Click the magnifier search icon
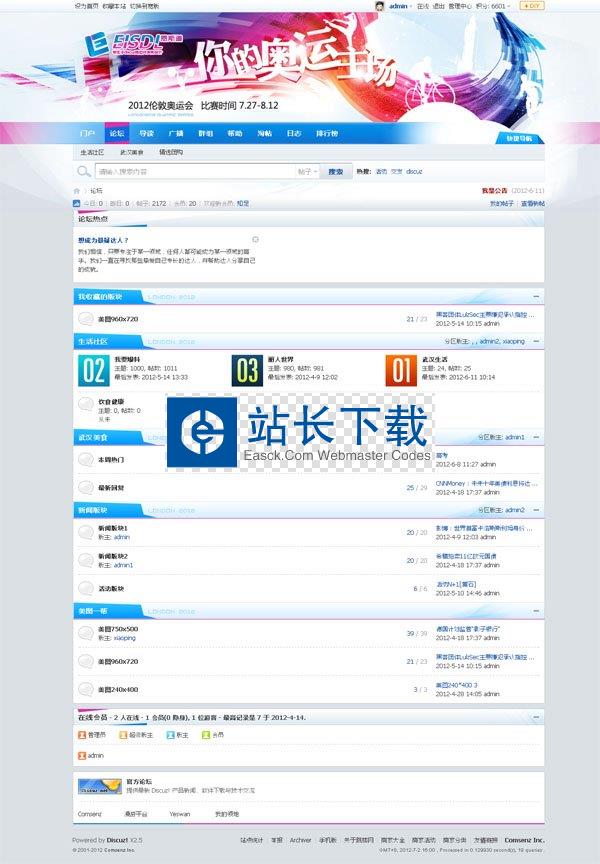Screen dimensions: 600x864 [x=84, y=171]
